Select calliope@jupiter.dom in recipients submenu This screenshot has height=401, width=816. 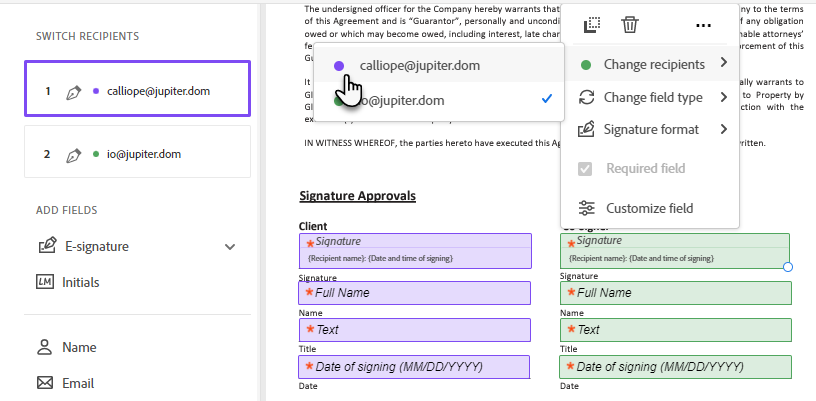(x=439, y=66)
